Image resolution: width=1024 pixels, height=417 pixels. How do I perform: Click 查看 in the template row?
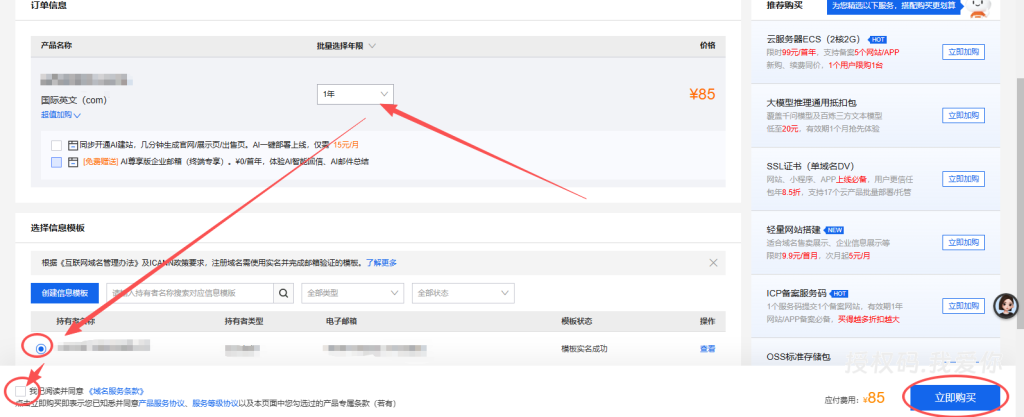[x=707, y=348]
